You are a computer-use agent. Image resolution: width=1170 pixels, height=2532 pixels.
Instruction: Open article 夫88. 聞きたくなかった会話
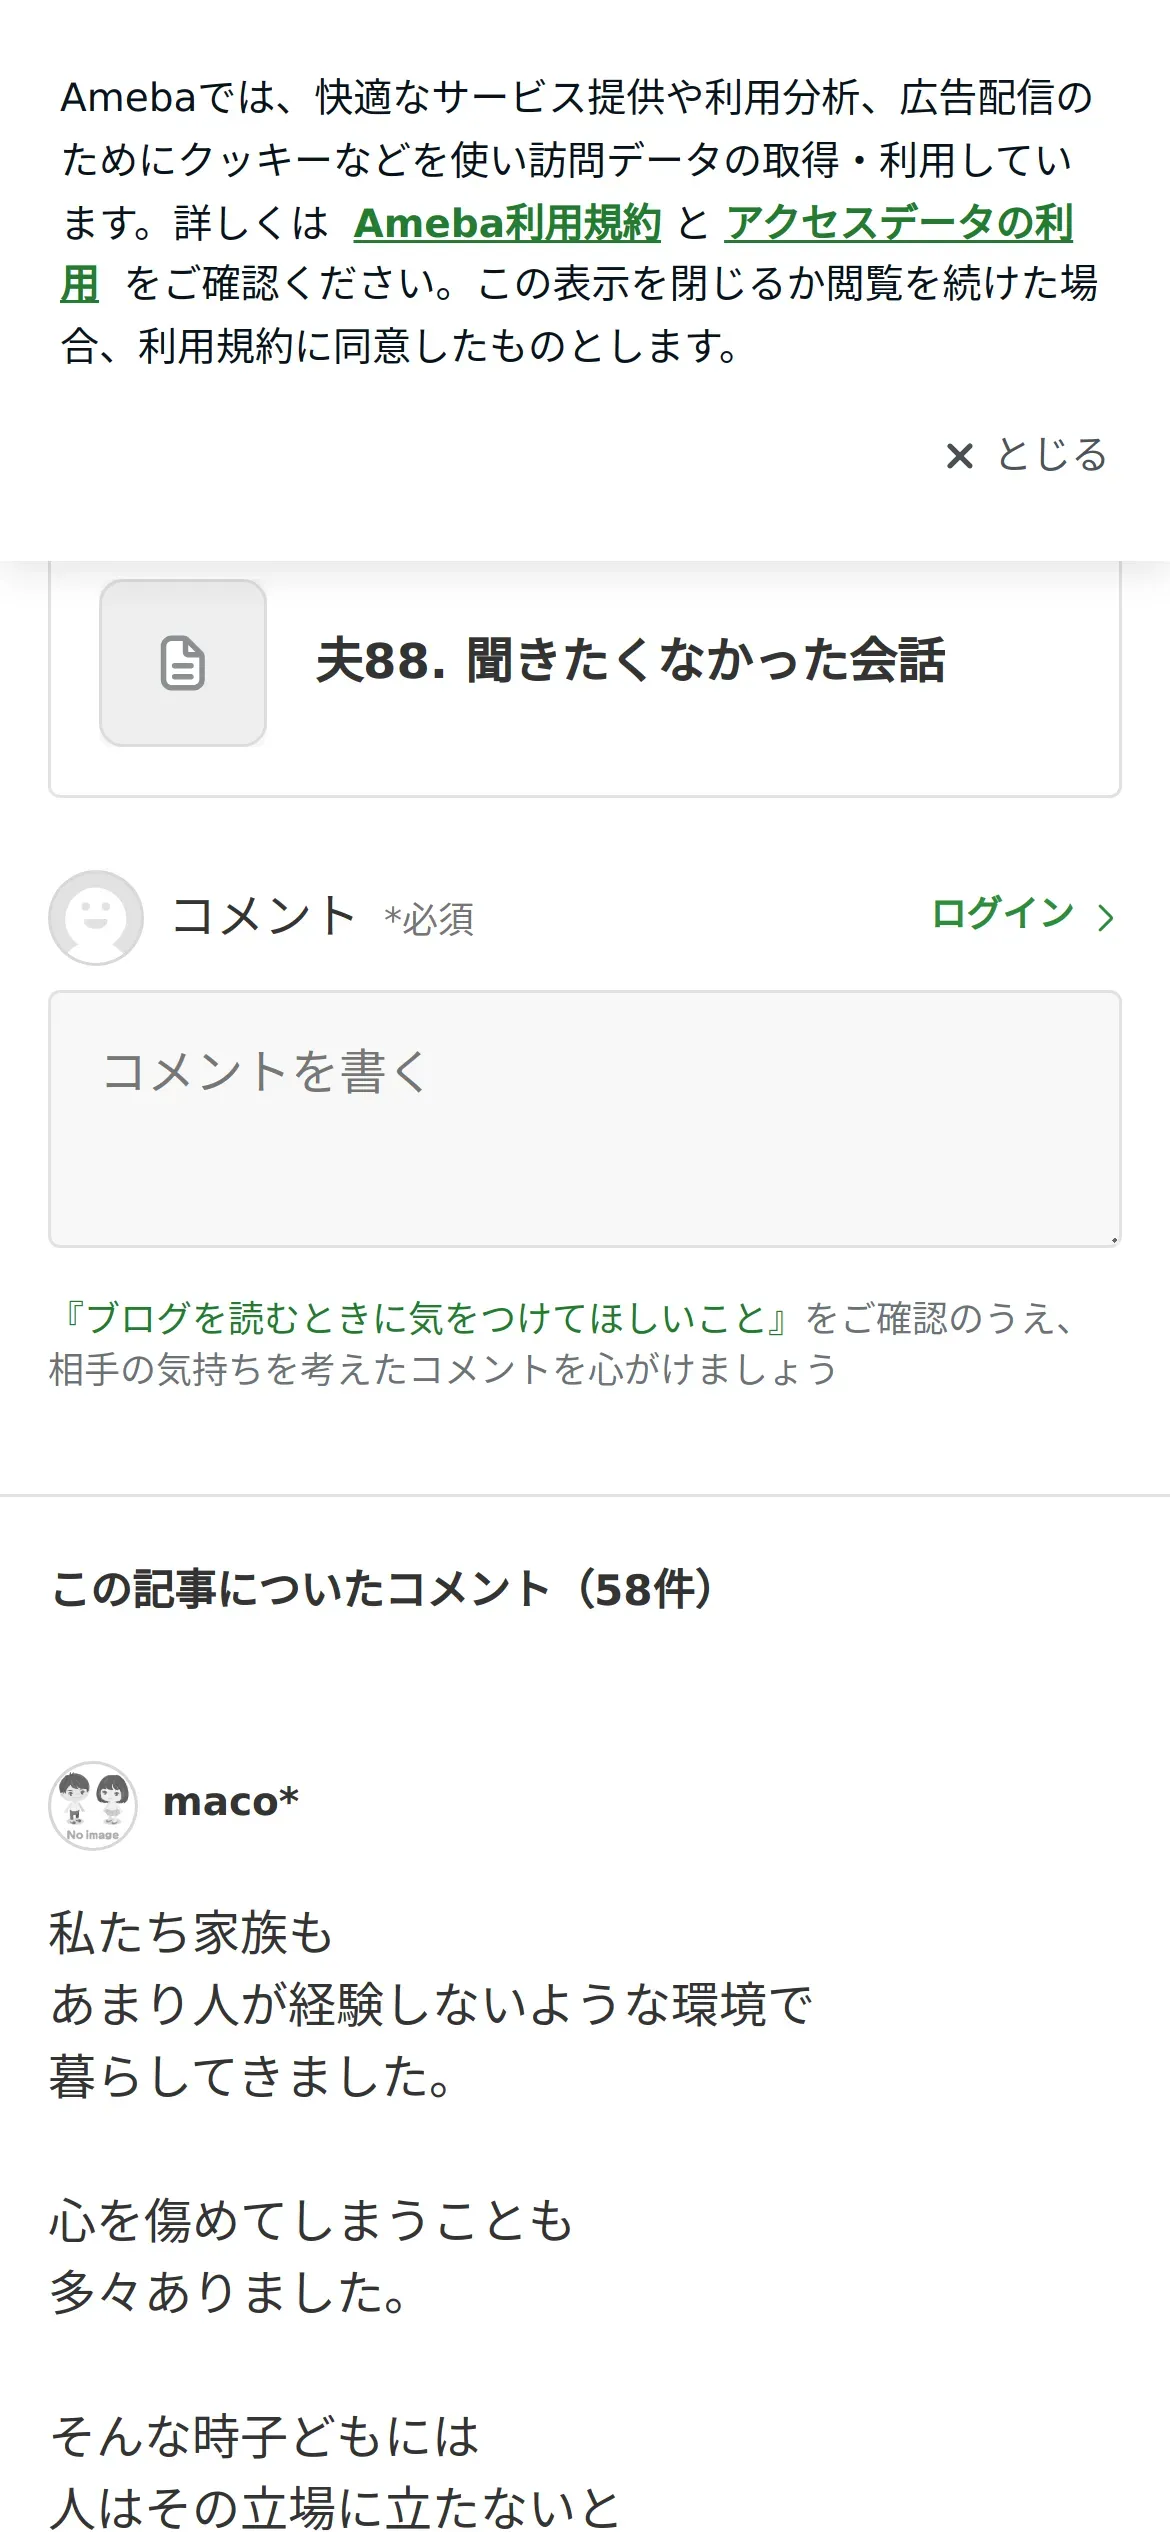pos(630,661)
